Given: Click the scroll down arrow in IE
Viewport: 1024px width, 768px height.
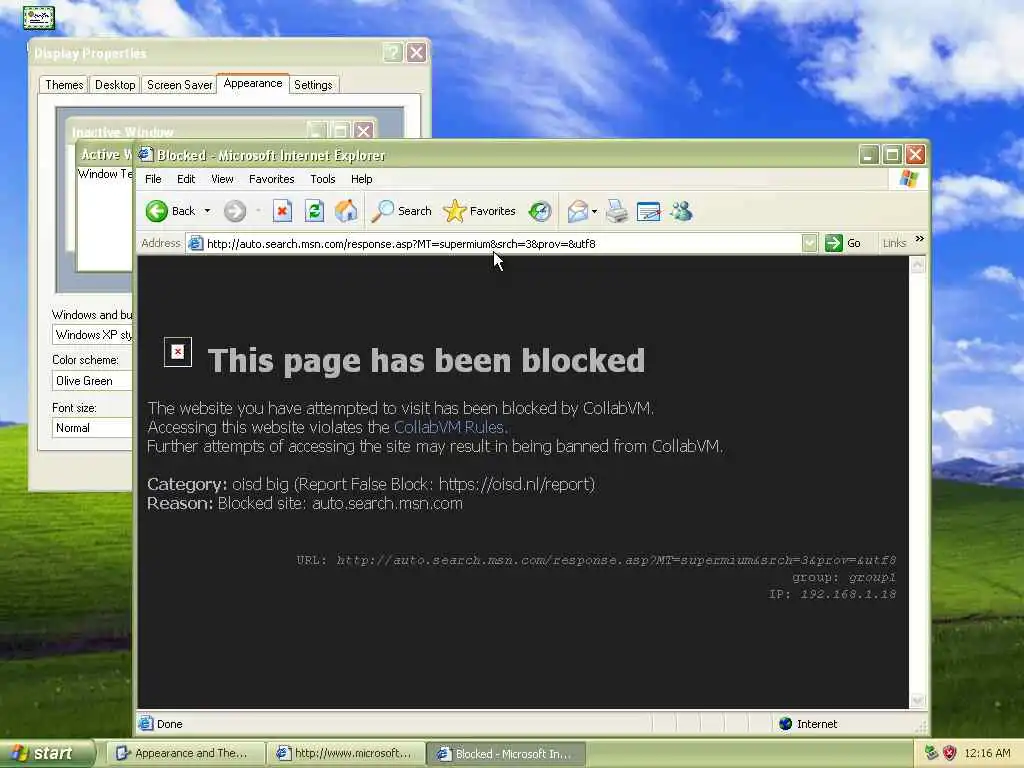Looking at the screenshot, I should (918, 701).
